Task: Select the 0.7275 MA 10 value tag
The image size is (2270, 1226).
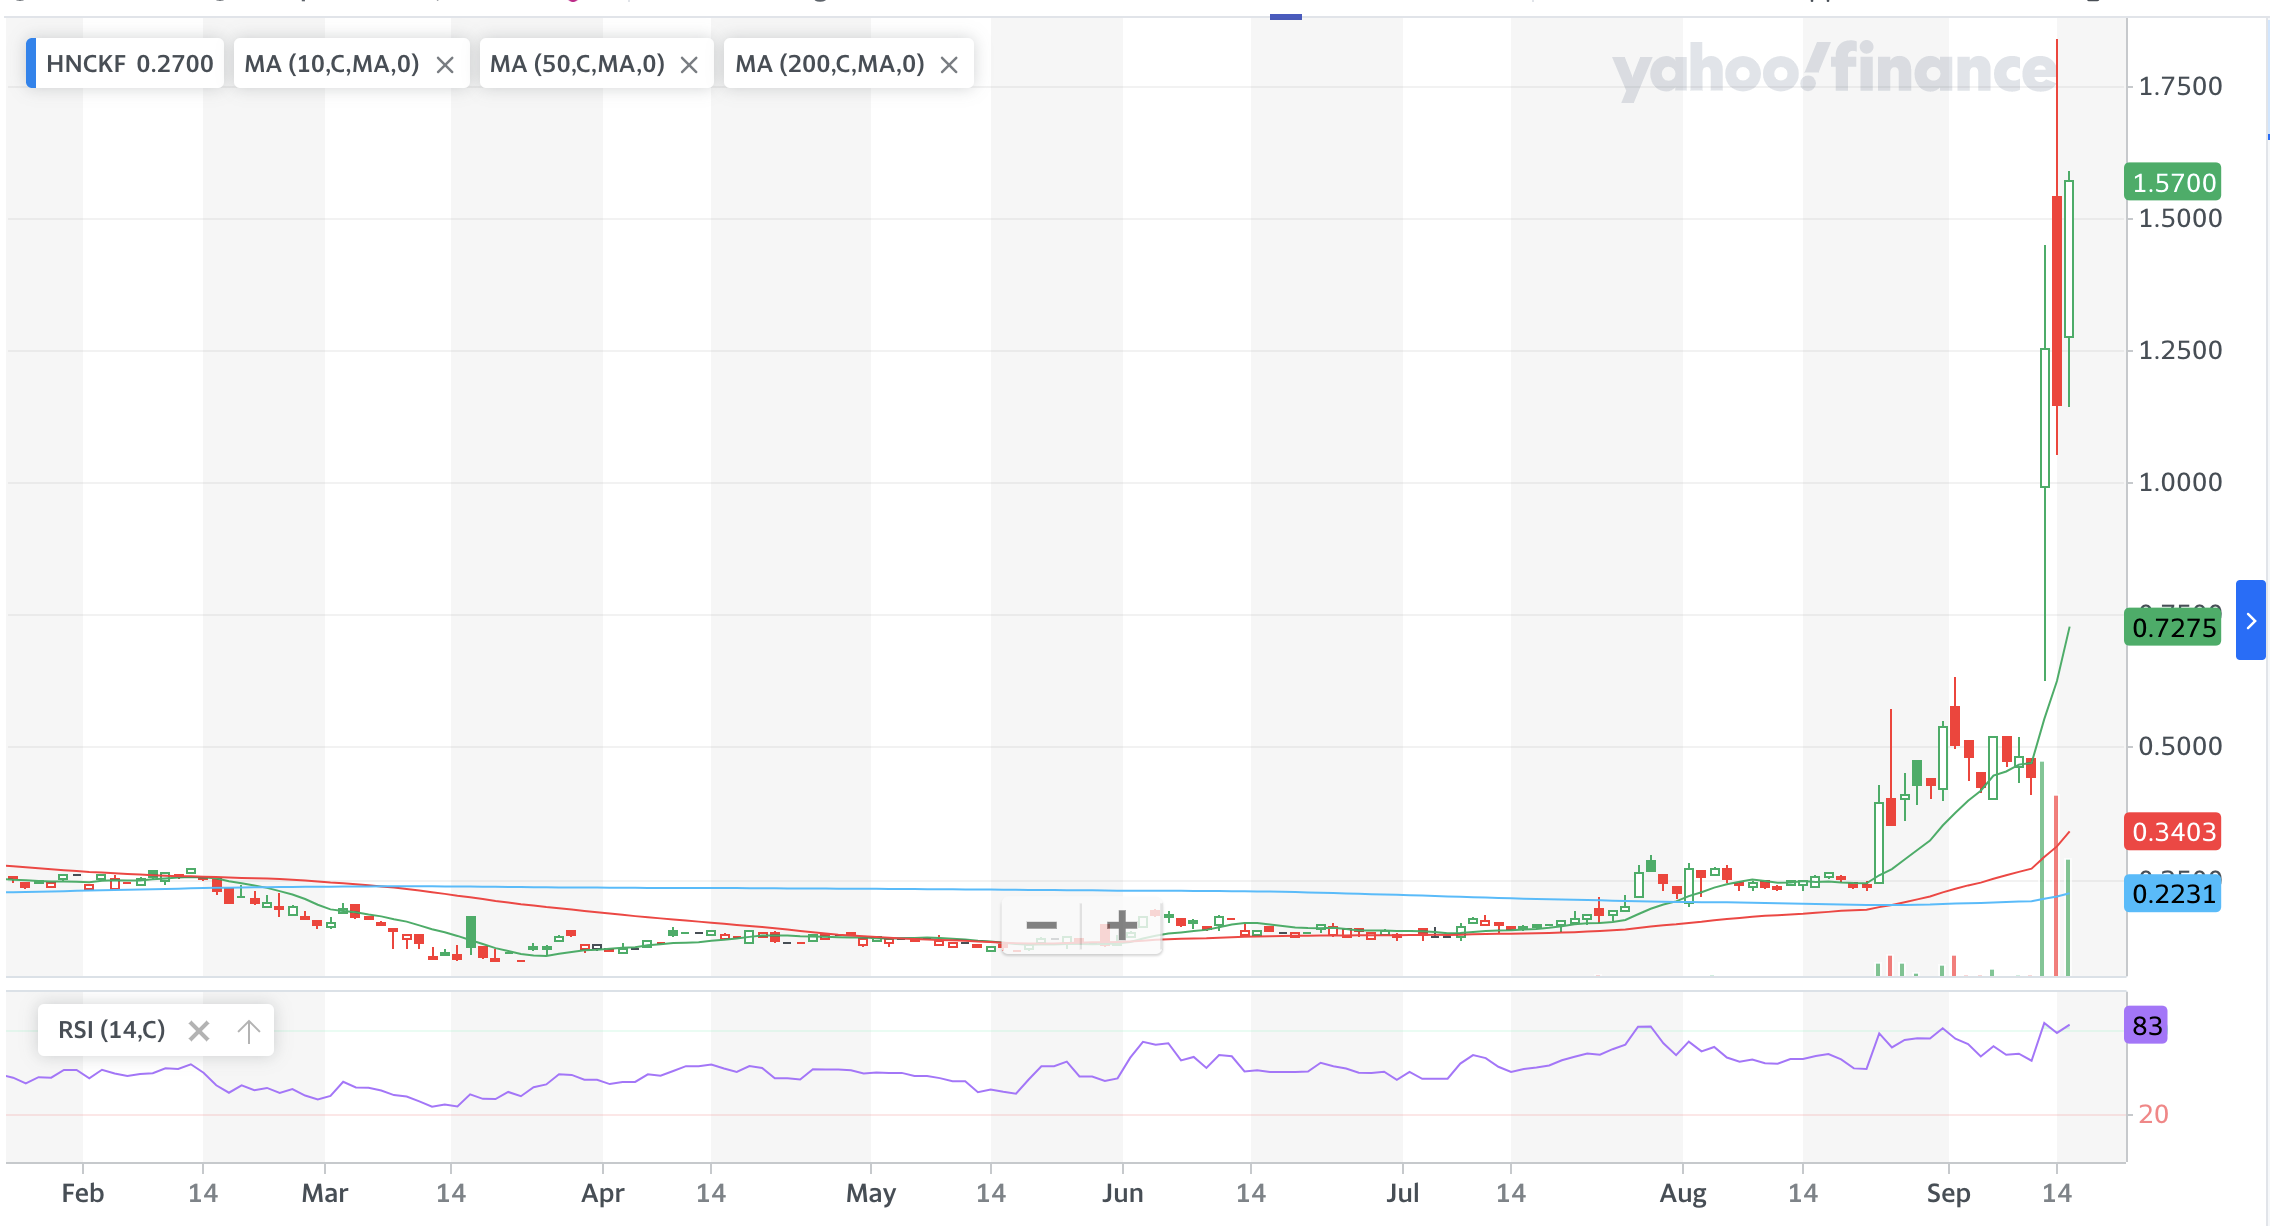Action: coord(2173,628)
